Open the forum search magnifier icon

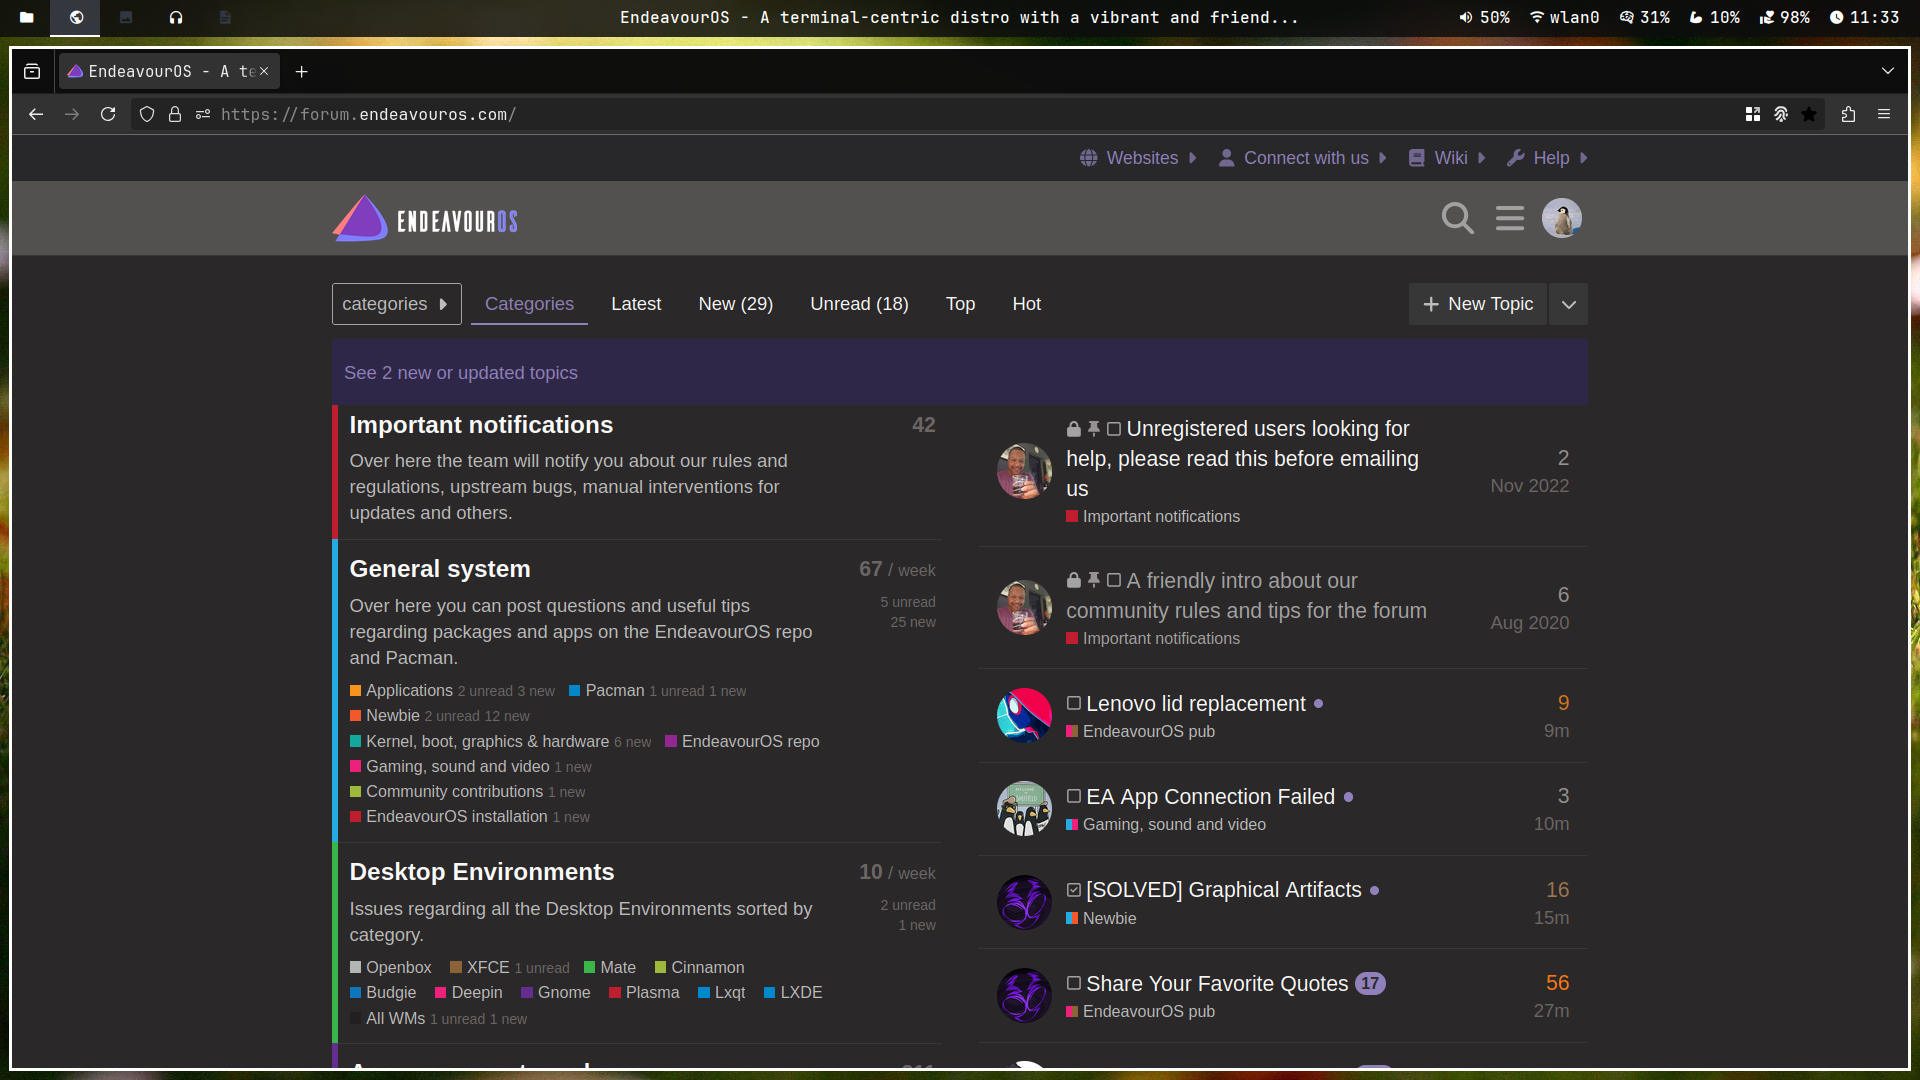click(1457, 218)
